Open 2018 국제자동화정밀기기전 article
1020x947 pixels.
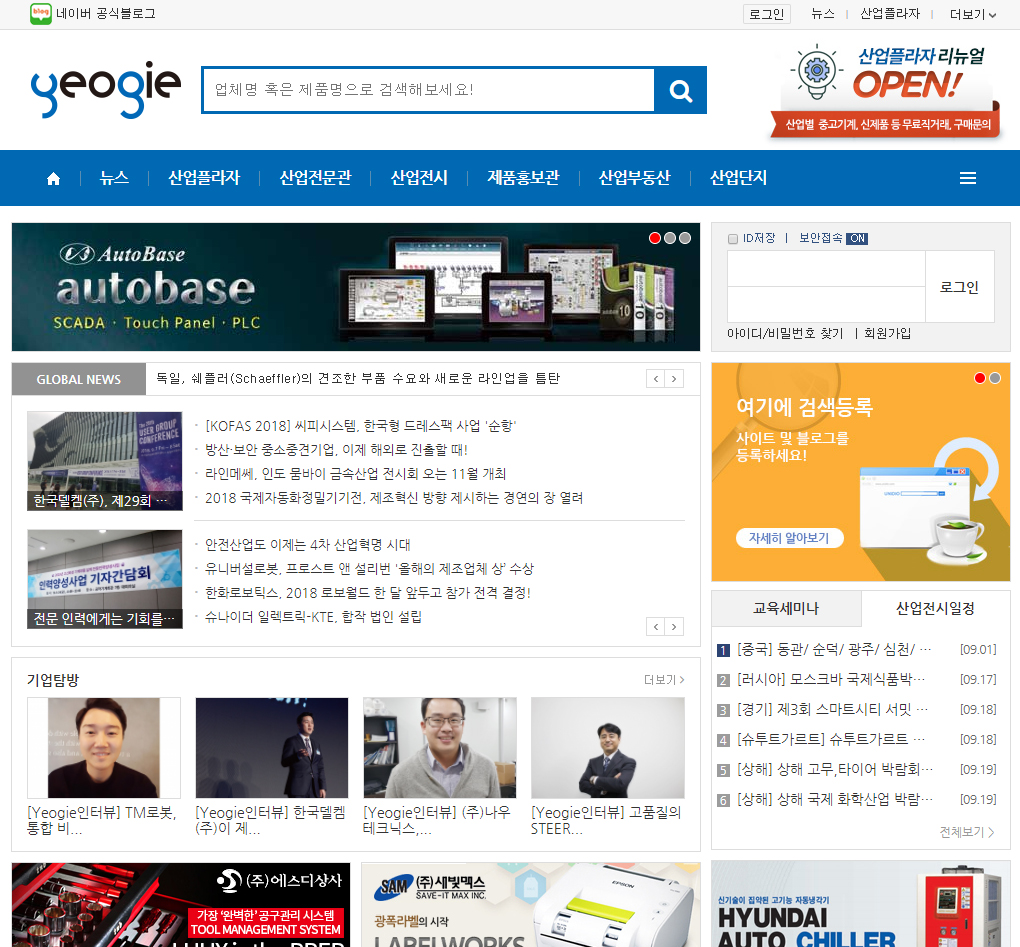pos(394,498)
